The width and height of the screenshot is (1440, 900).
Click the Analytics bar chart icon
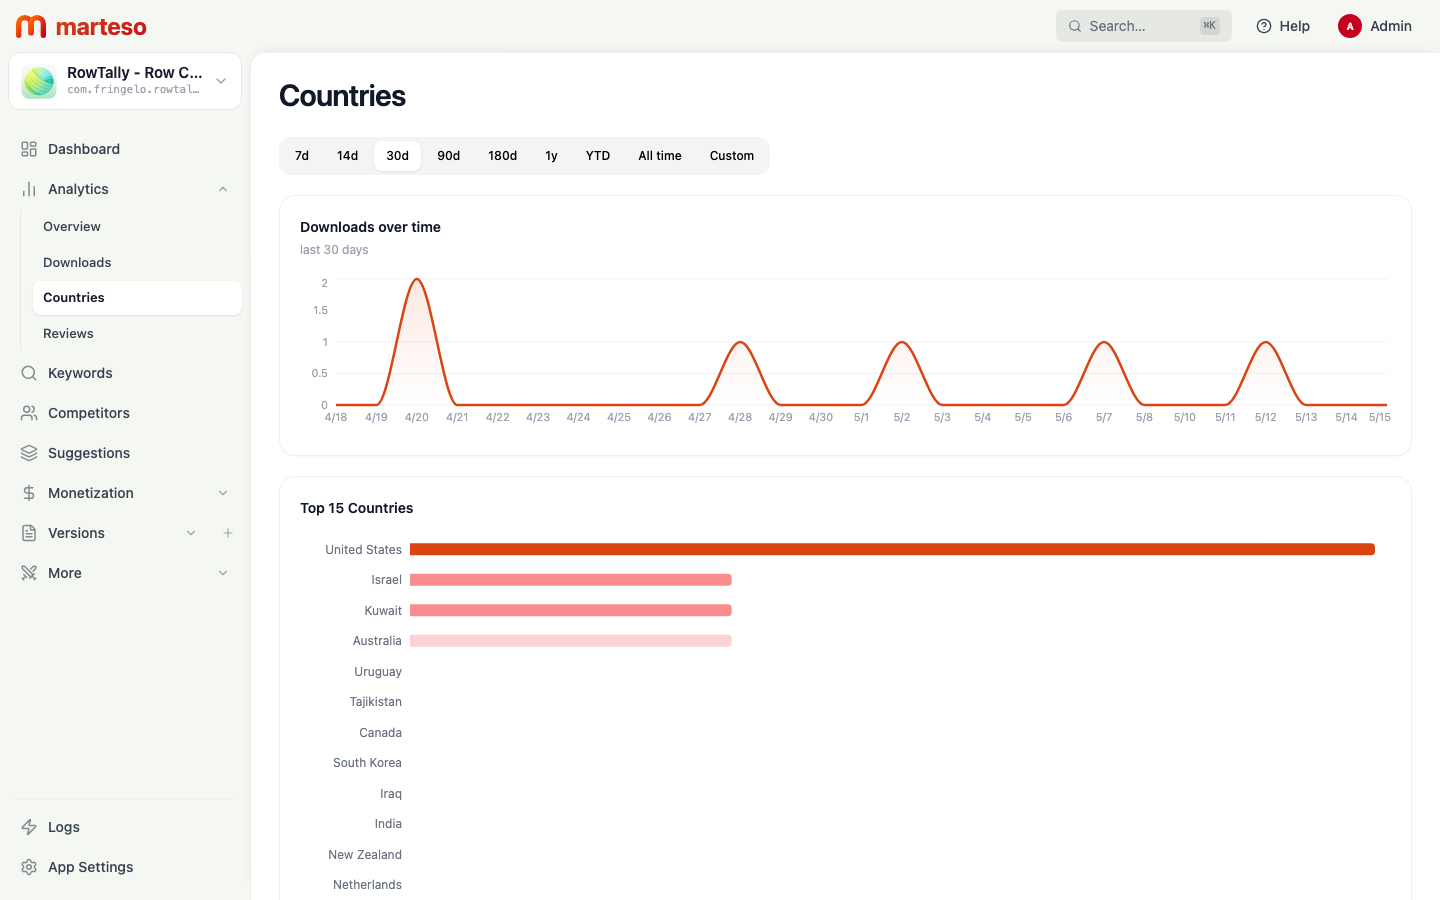coord(29,189)
